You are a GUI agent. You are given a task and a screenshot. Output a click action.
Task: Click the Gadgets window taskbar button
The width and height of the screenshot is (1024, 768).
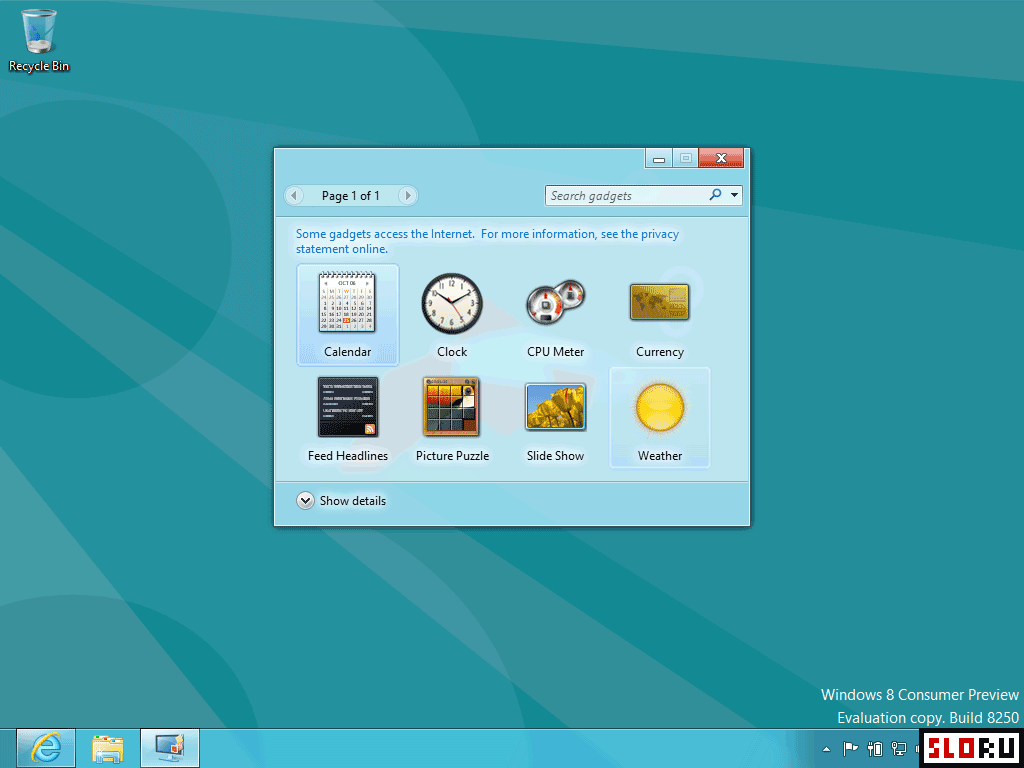coord(170,748)
